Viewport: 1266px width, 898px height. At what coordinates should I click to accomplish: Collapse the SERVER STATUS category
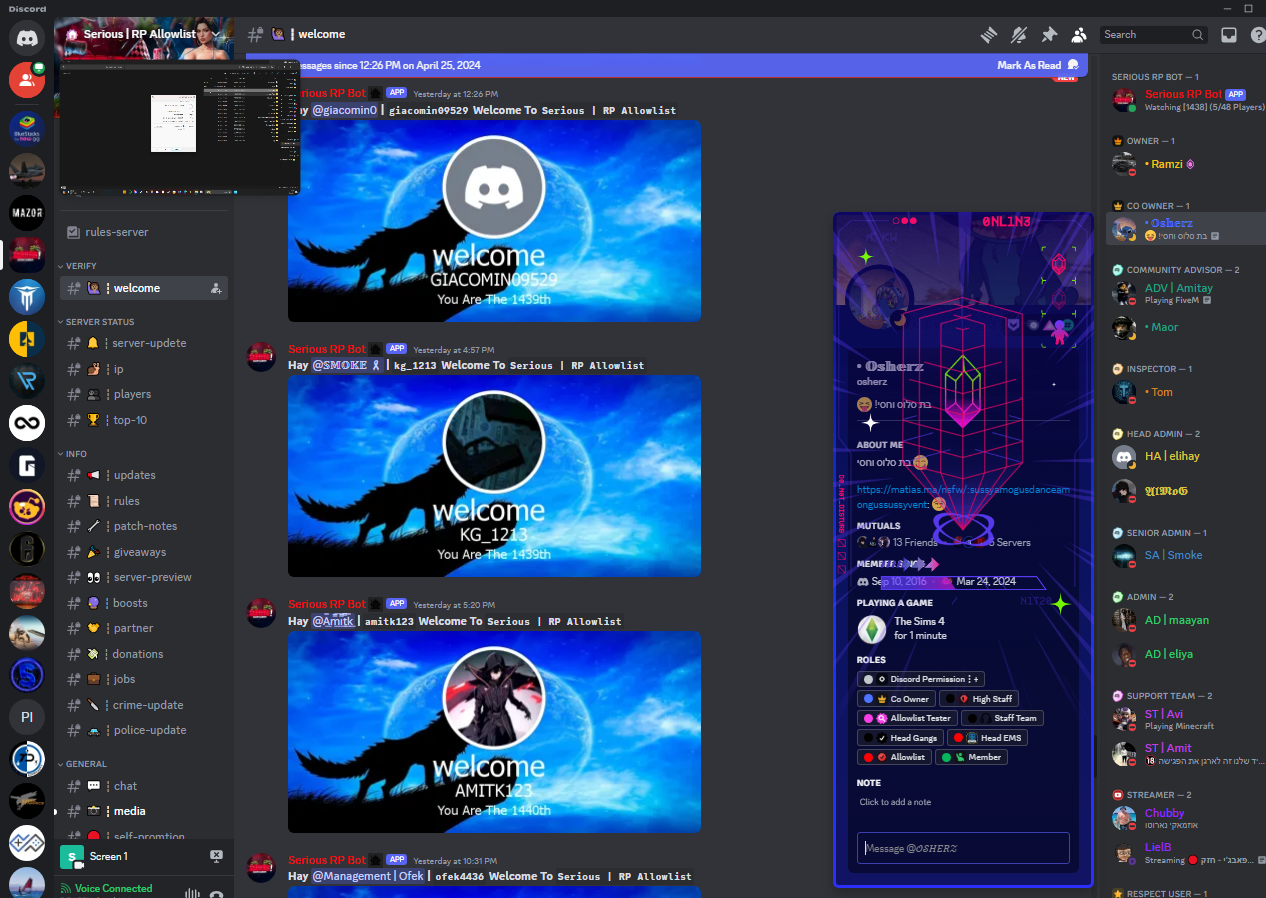[99, 322]
